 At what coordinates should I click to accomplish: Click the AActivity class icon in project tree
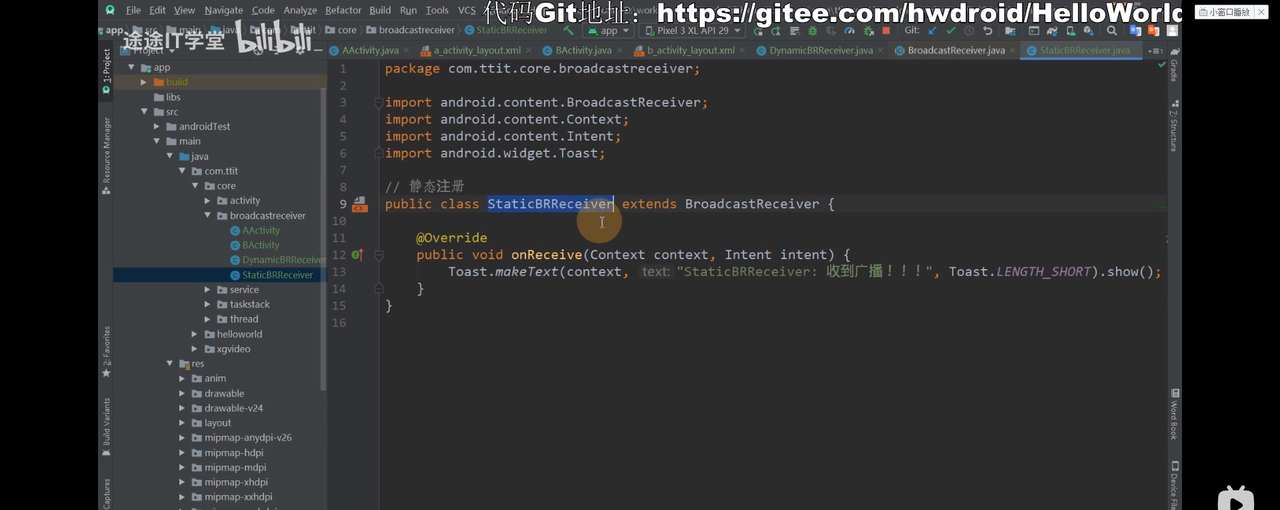point(235,231)
